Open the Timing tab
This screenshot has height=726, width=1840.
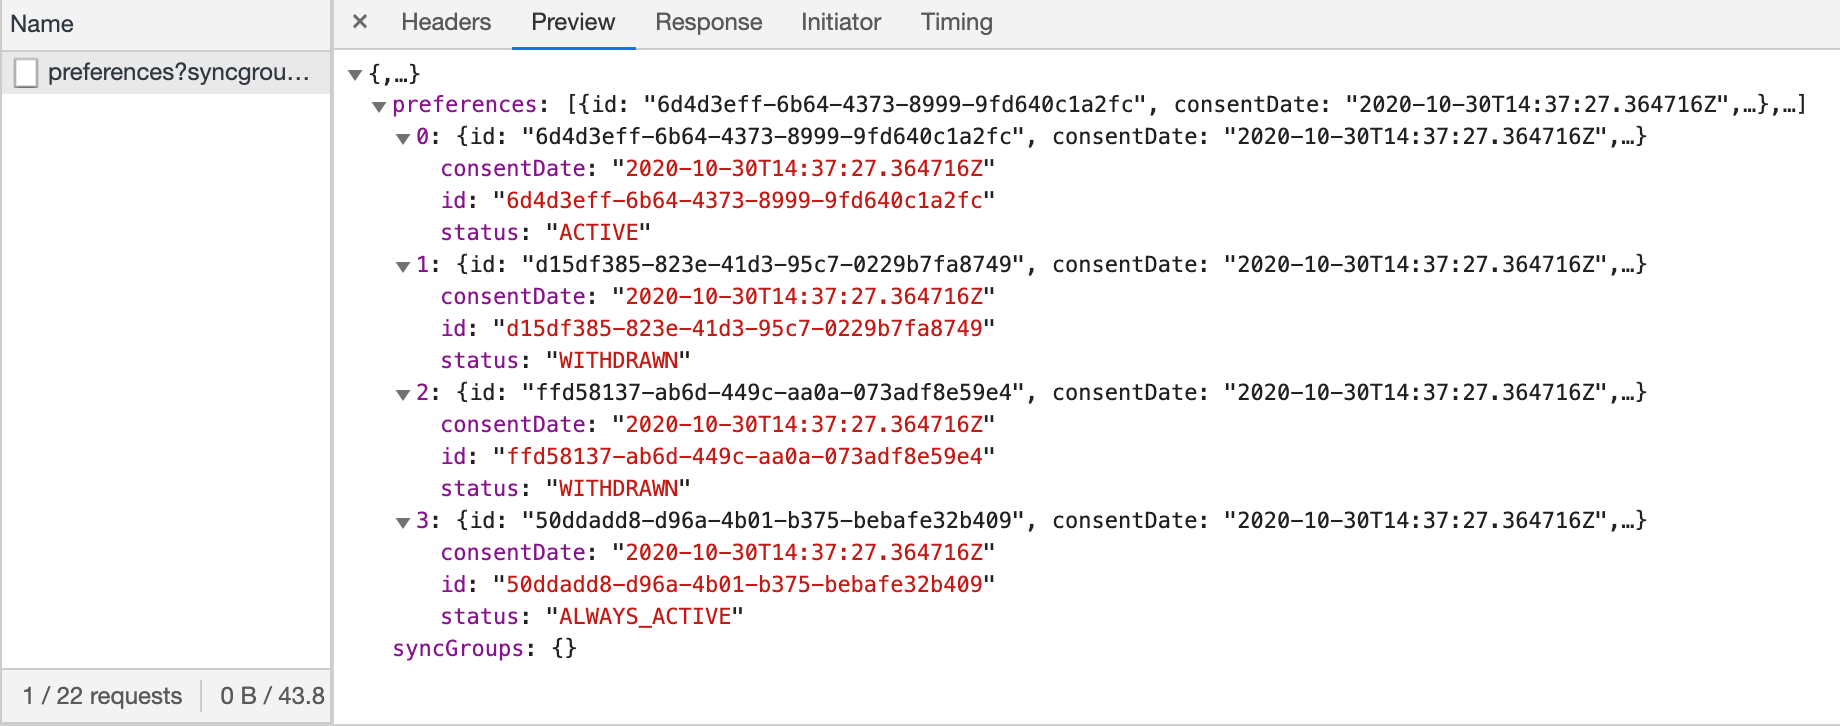[956, 22]
